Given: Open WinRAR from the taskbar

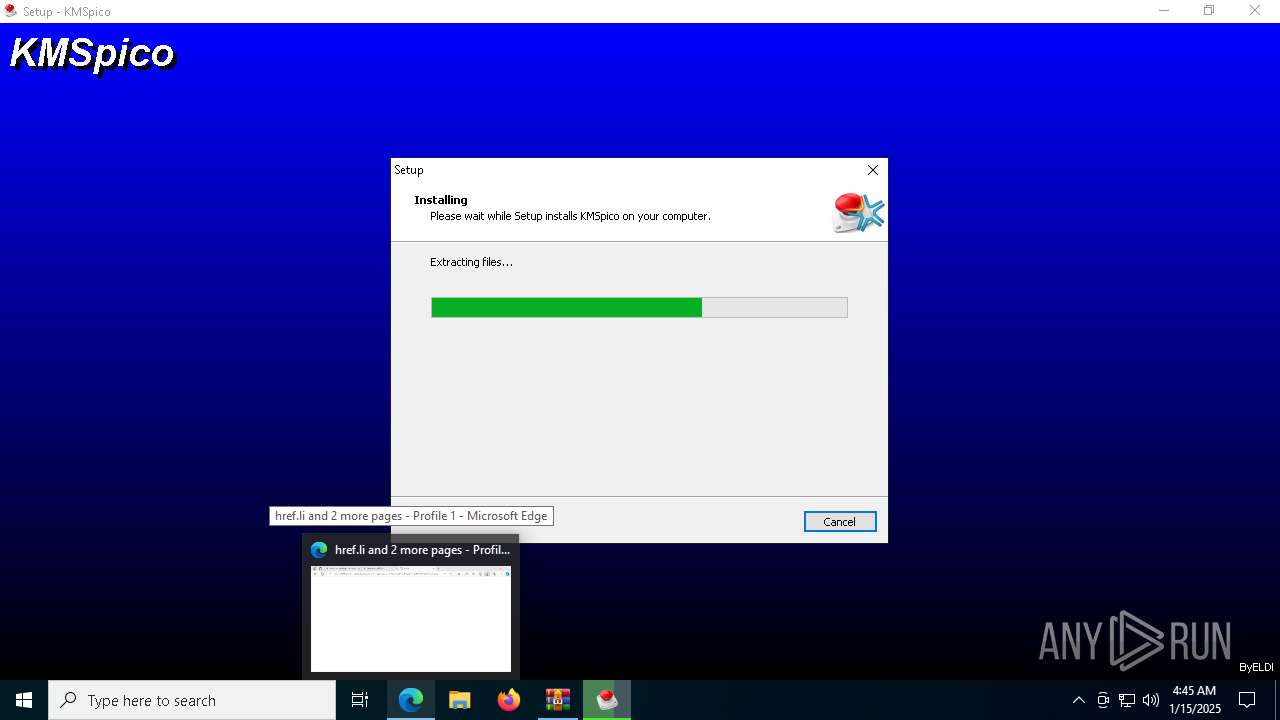Looking at the screenshot, I should (558, 700).
